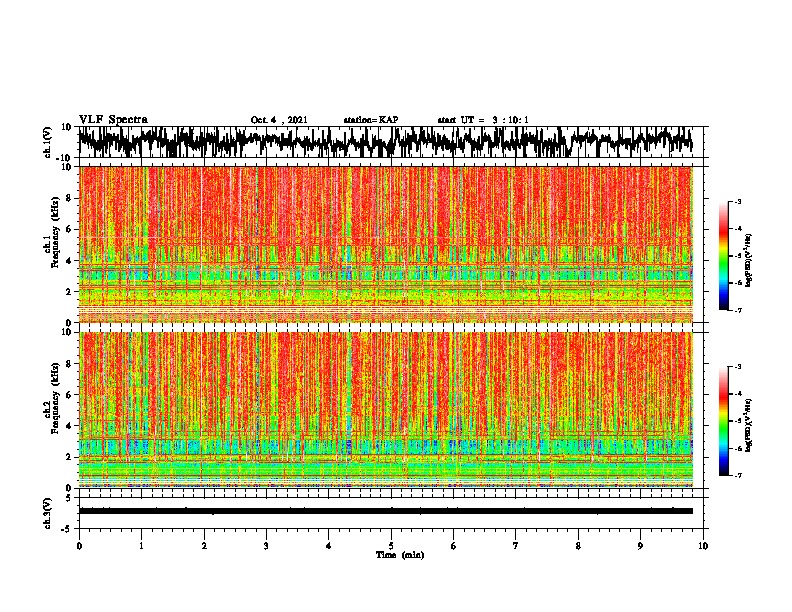Click the '5' tick on the time axis

tap(391, 546)
